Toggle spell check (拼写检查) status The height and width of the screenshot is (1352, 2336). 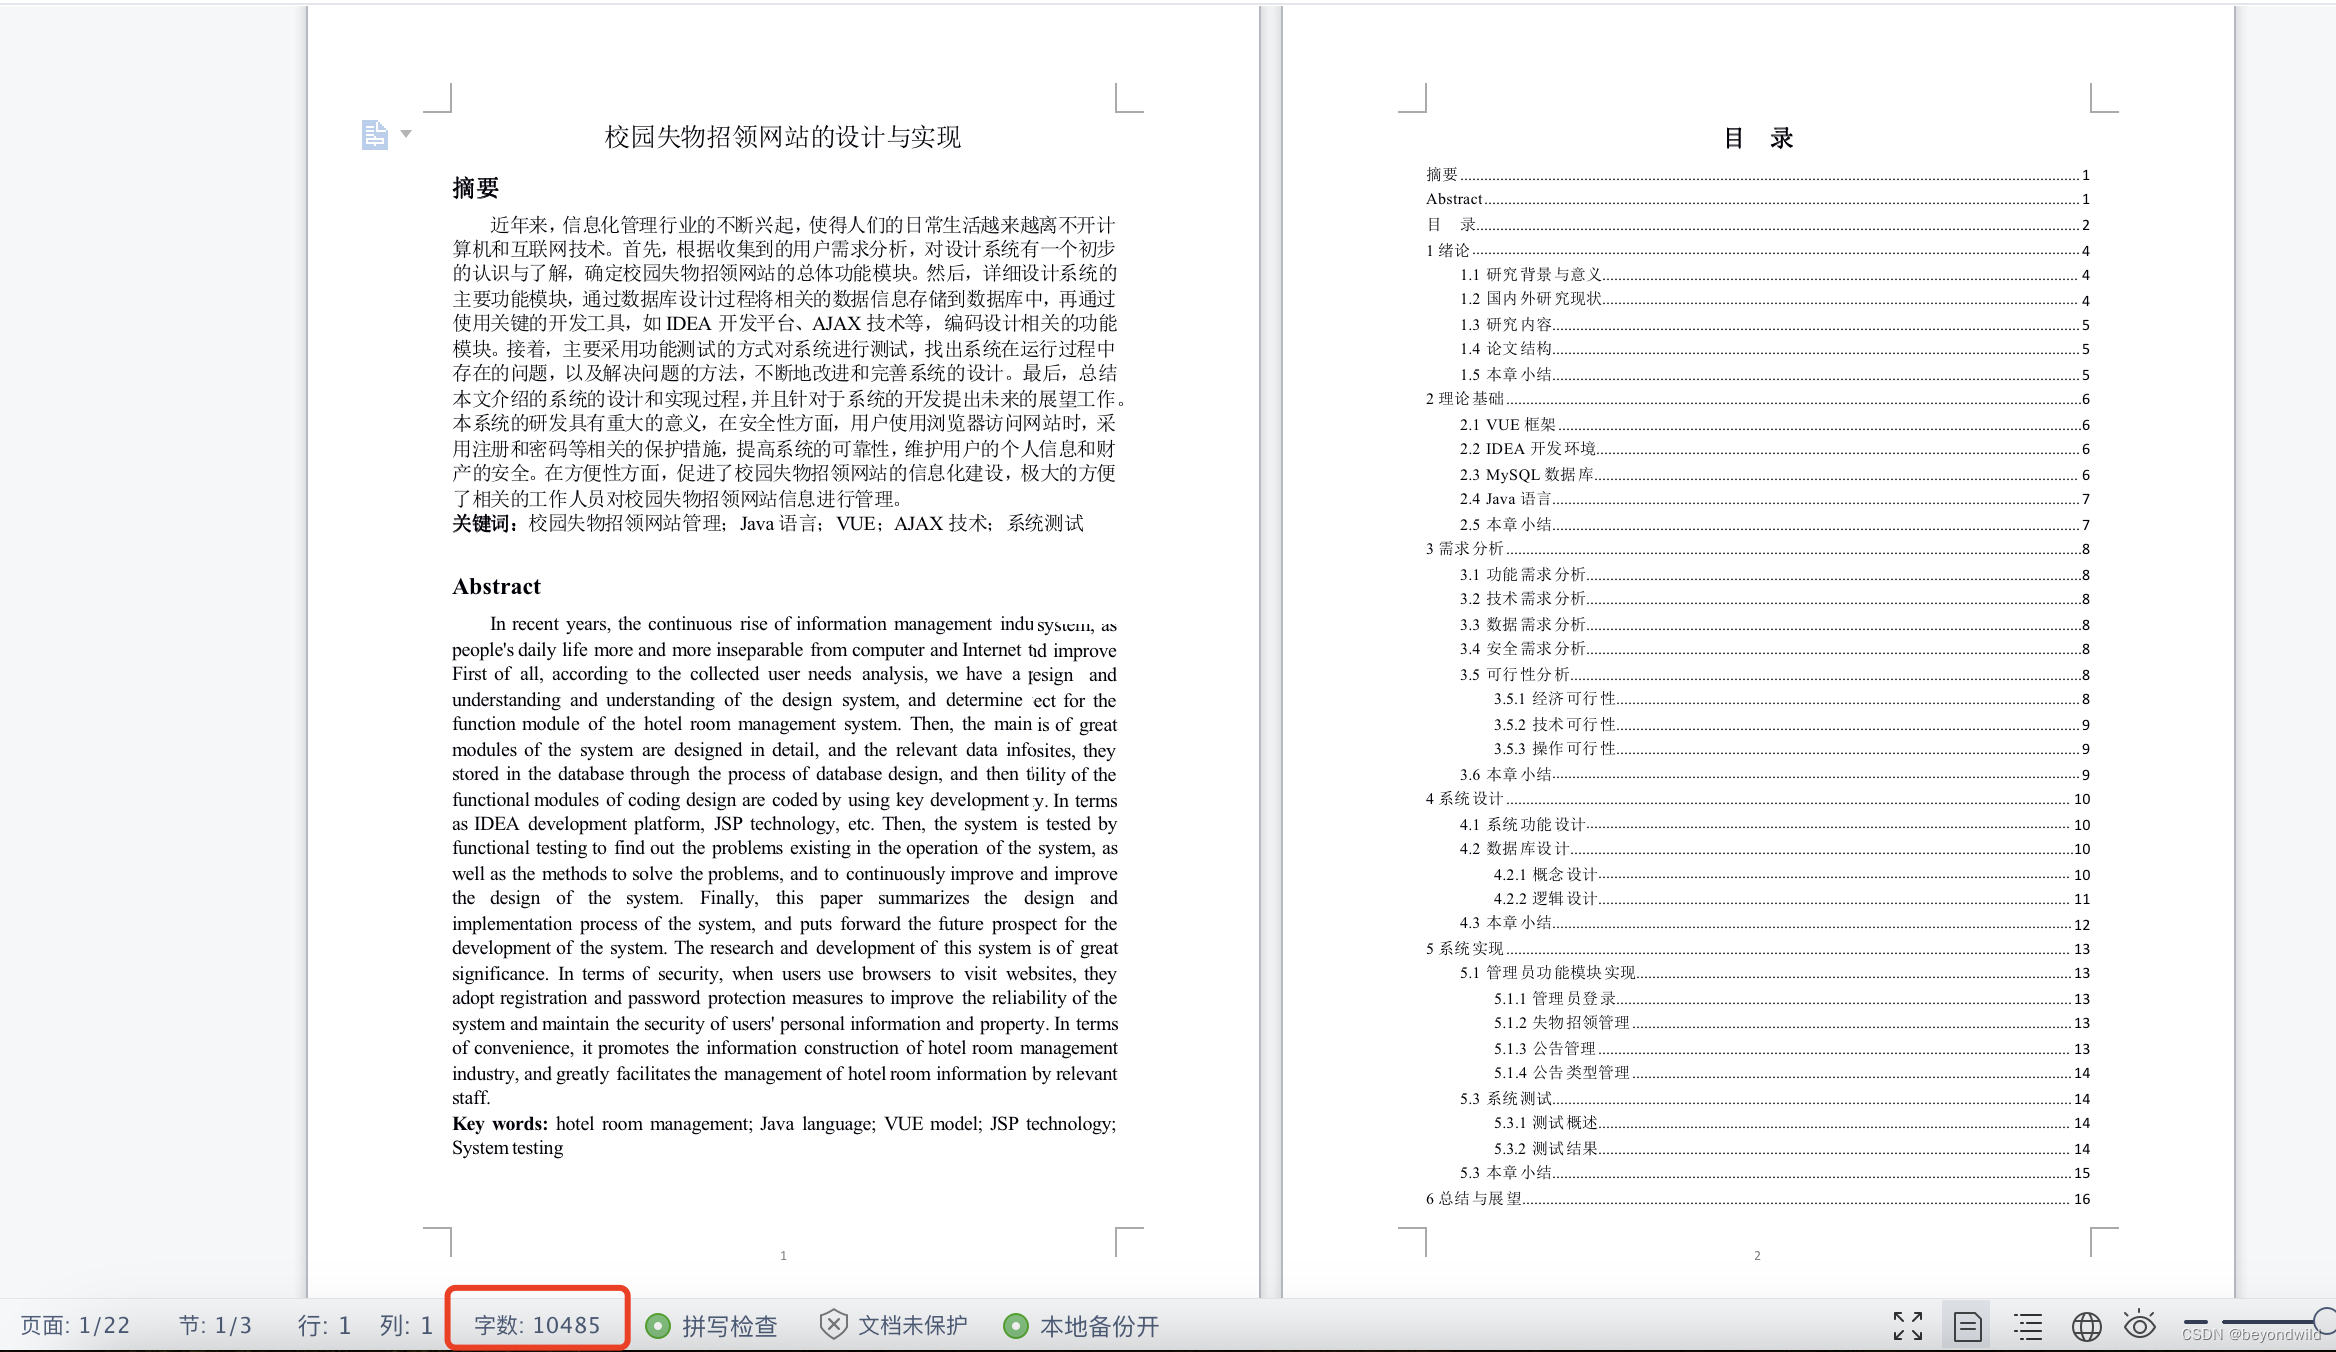(712, 1326)
